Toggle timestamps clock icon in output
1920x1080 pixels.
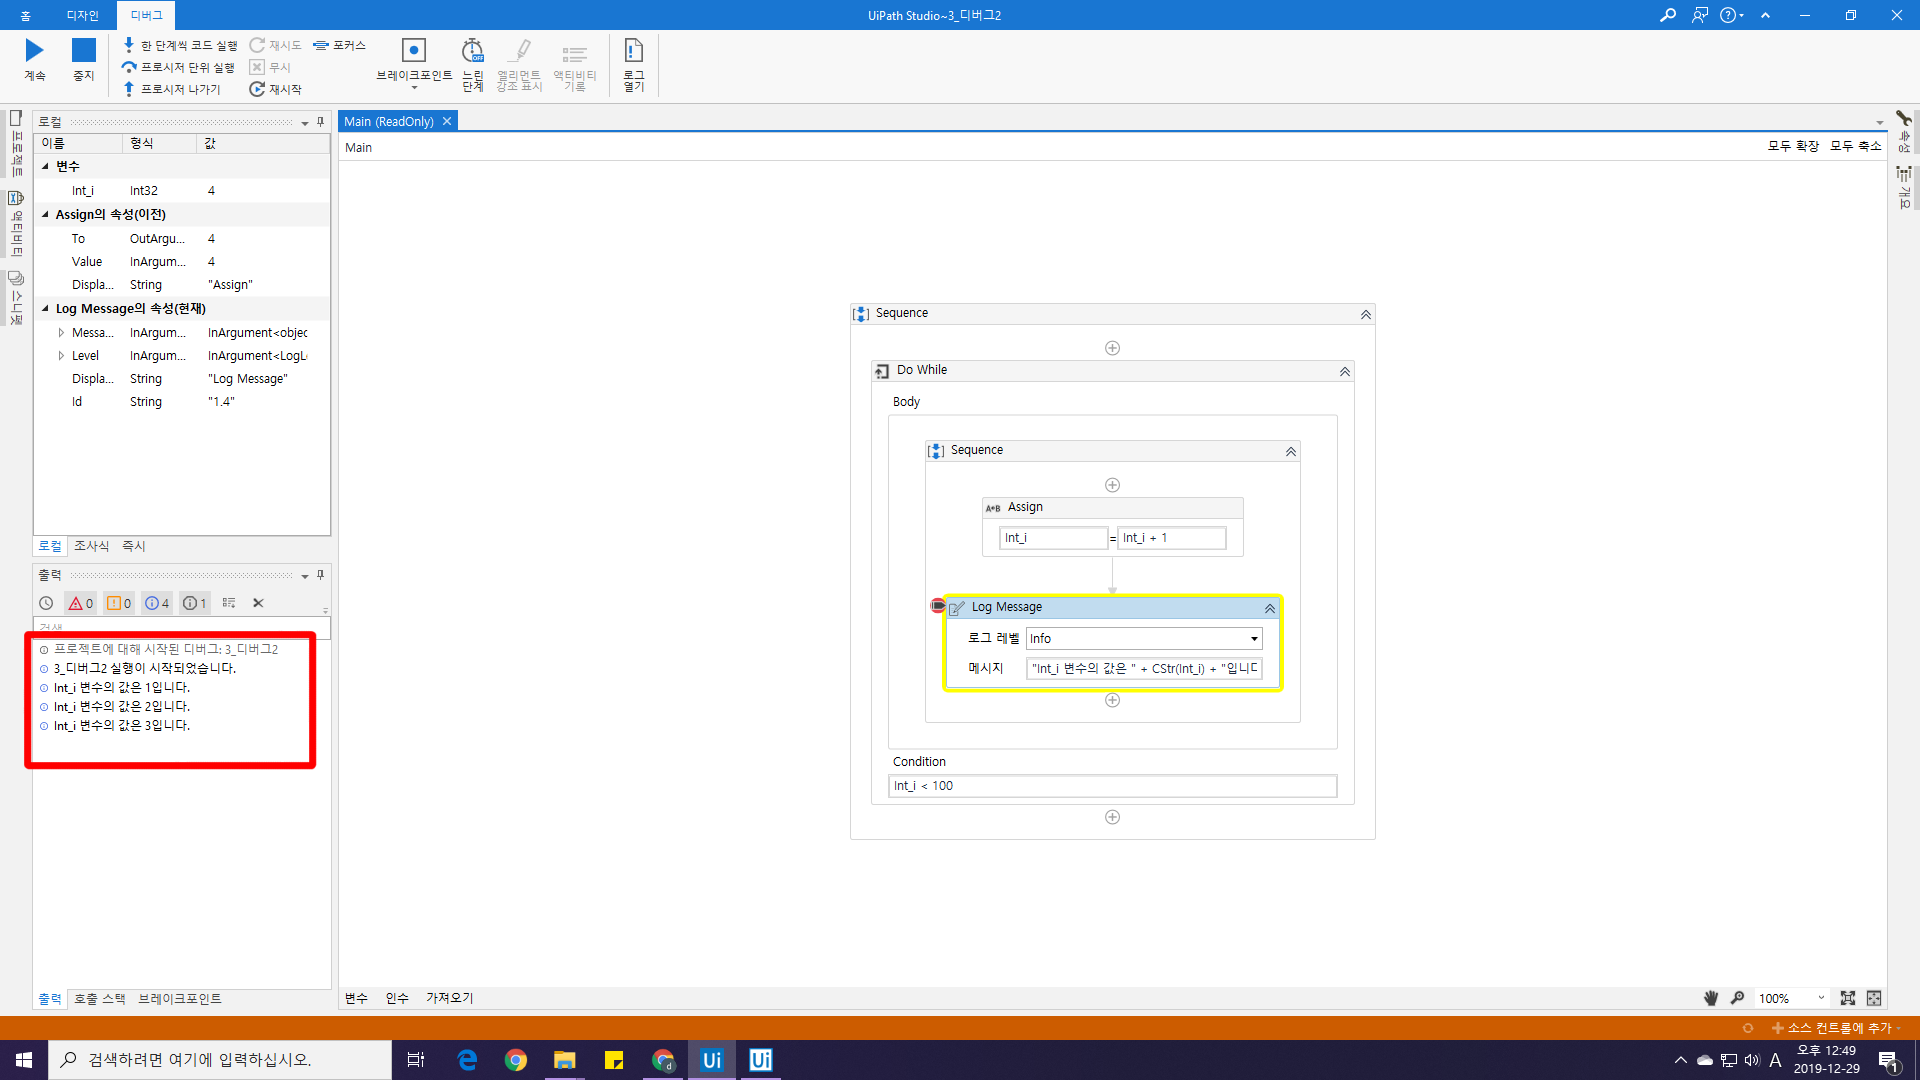[x=46, y=603]
